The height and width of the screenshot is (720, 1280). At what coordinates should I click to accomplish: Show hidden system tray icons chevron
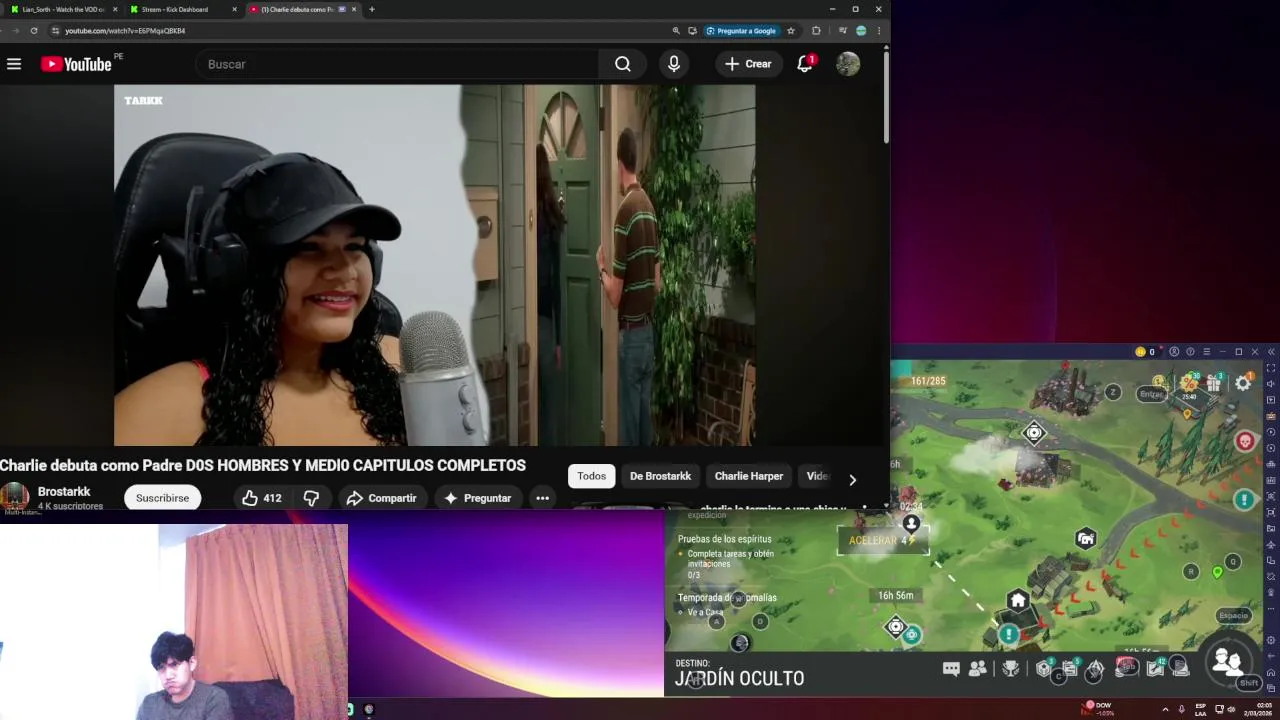[1165, 709]
